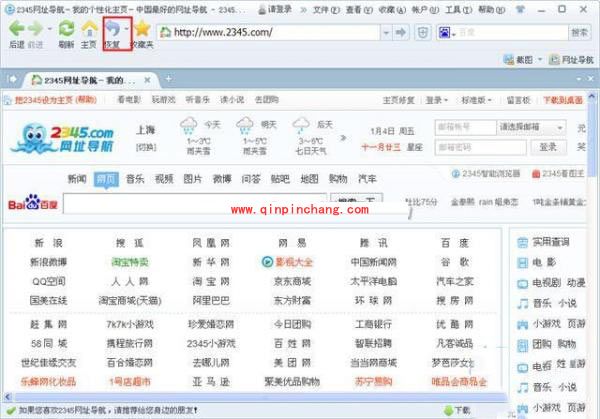The width and height of the screenshot is (600, 419).
Task: Click the 请登录 user login icon
Action: pos(262,10)
